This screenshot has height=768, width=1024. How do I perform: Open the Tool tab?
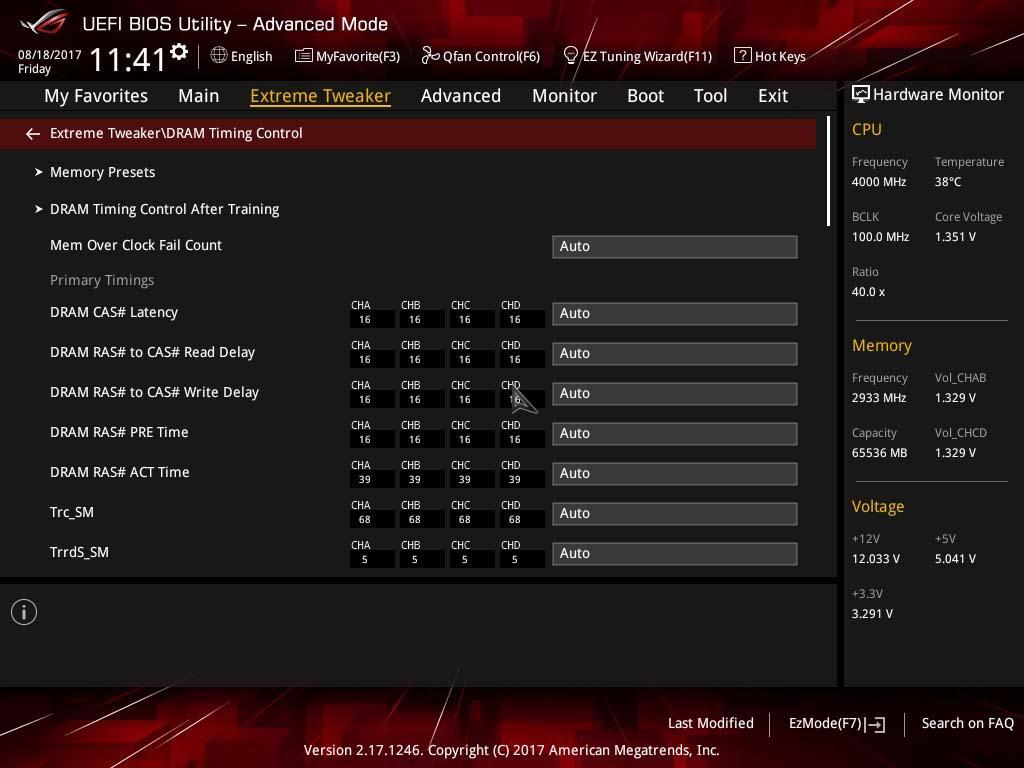coord(711,96)
